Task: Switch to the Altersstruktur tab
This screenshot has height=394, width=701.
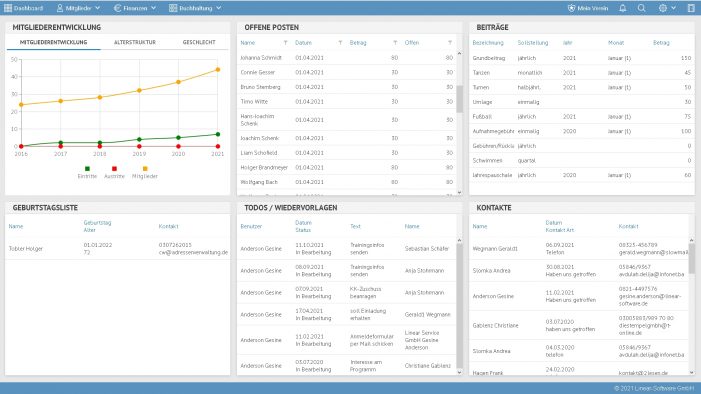Action: pos(135,42)
